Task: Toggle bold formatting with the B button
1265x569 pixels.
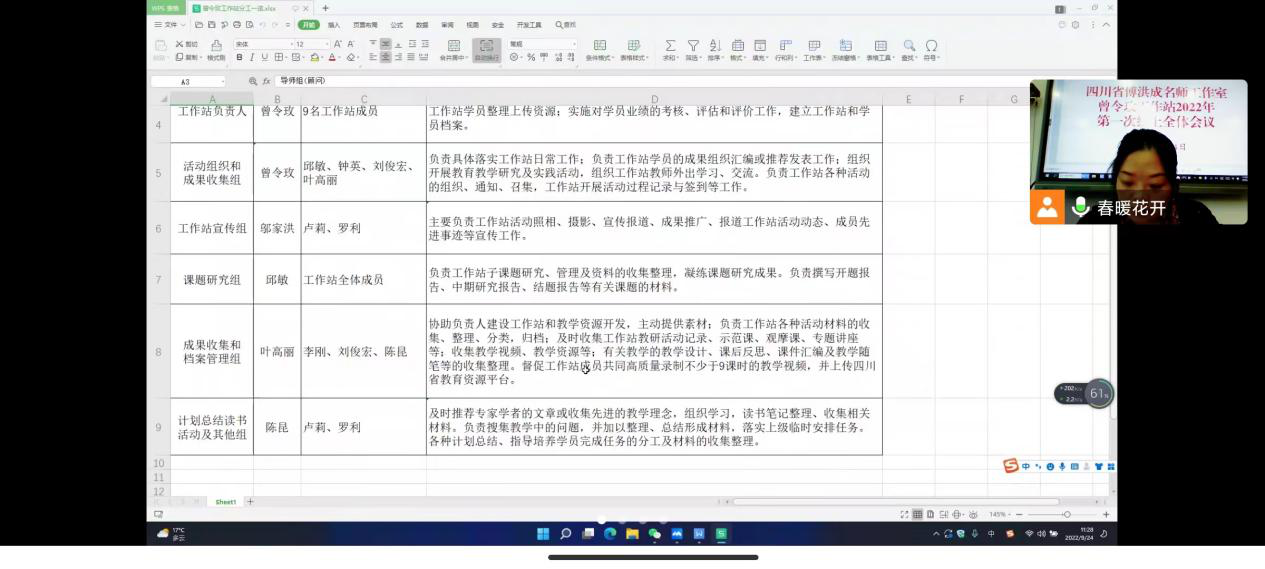Action: [x=239, y=57]
